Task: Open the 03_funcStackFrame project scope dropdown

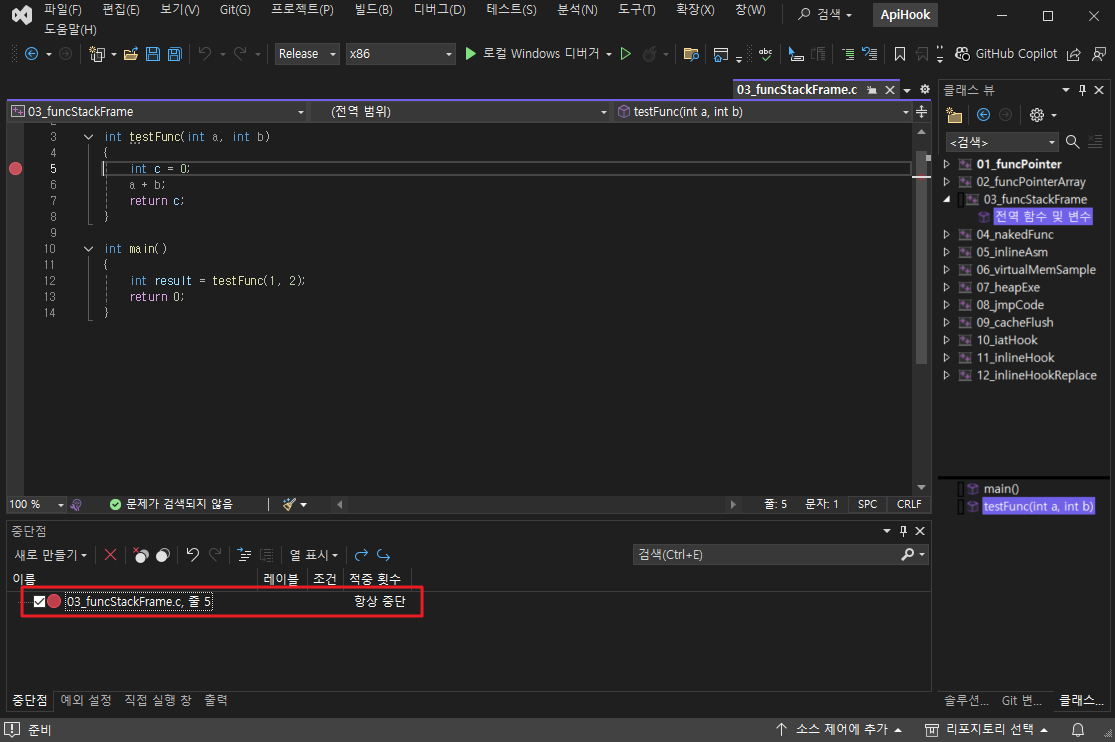Action: pos(158,112)
